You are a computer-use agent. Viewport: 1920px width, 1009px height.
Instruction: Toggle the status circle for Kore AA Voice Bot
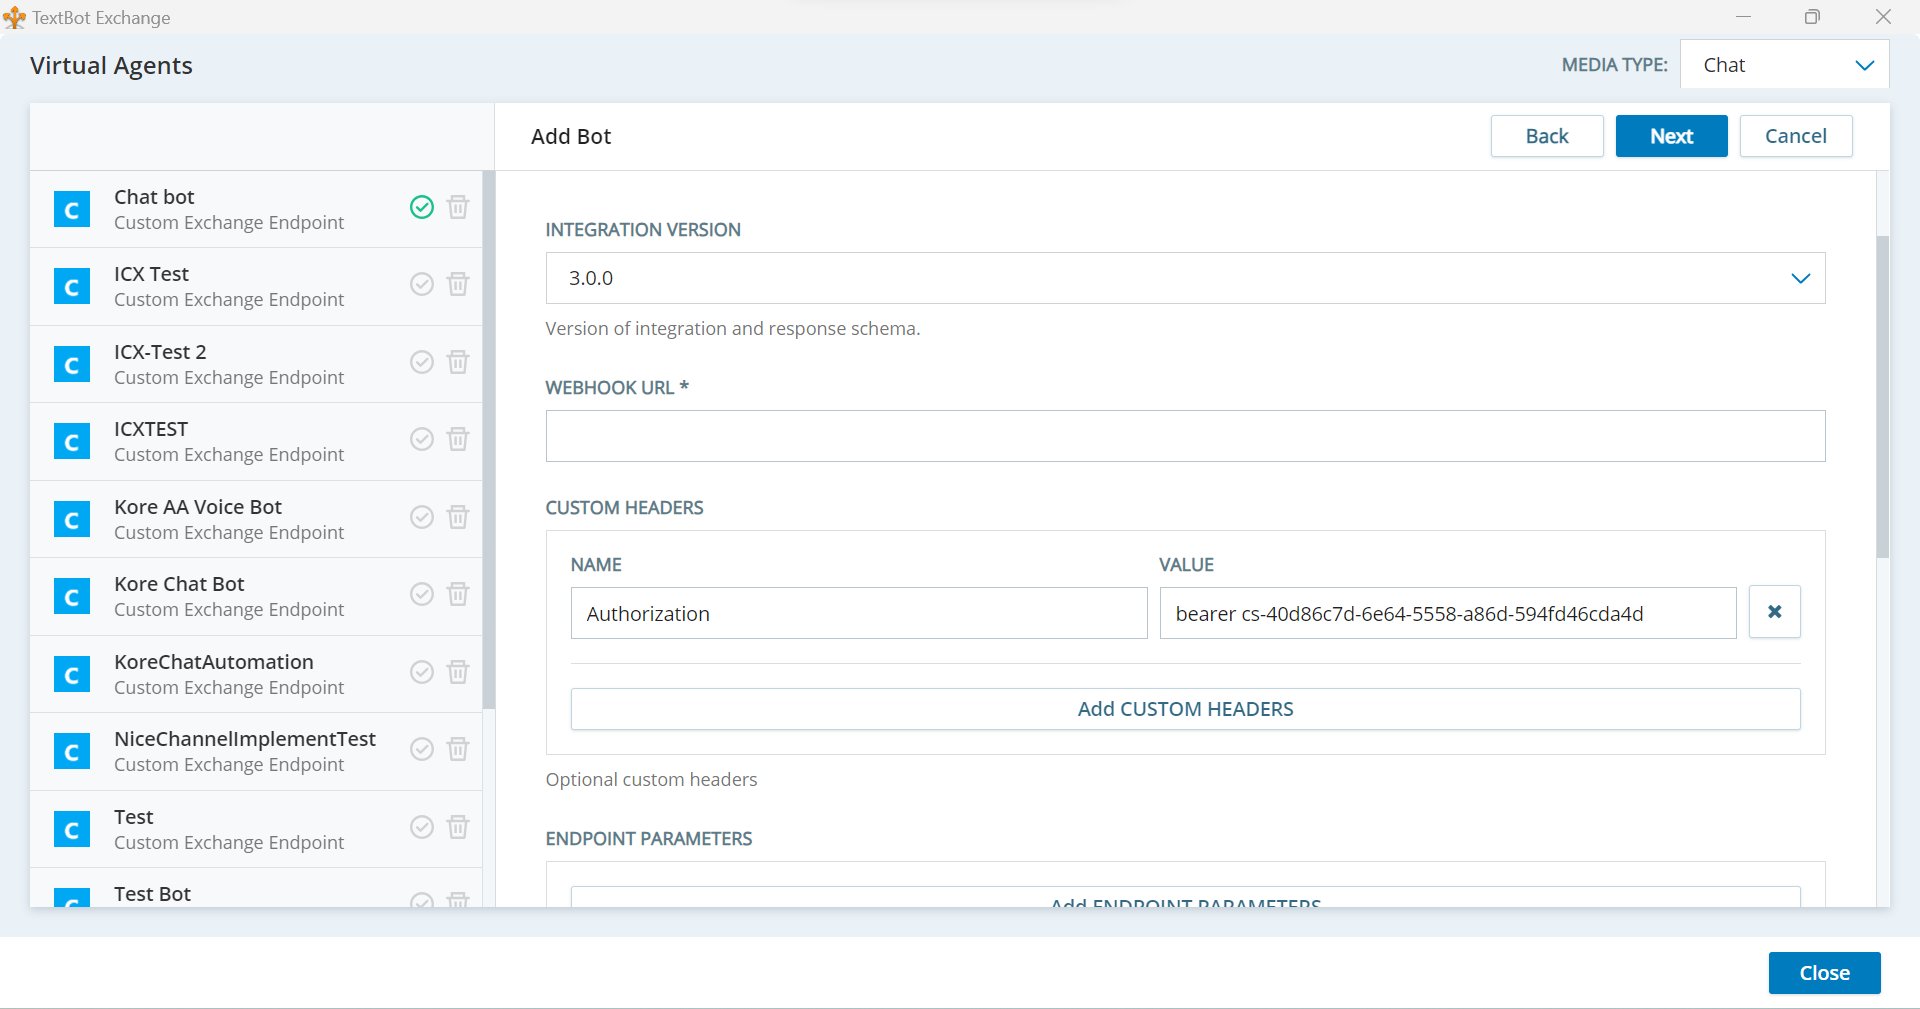(x=421, y=517)
